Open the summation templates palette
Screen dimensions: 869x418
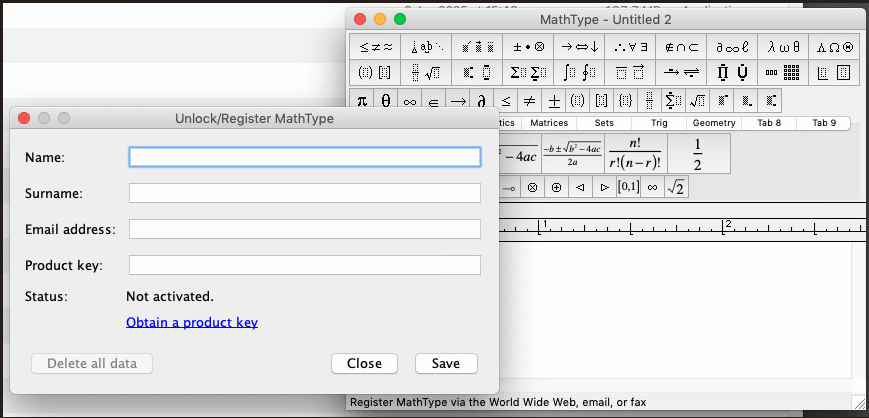[528, 73]
